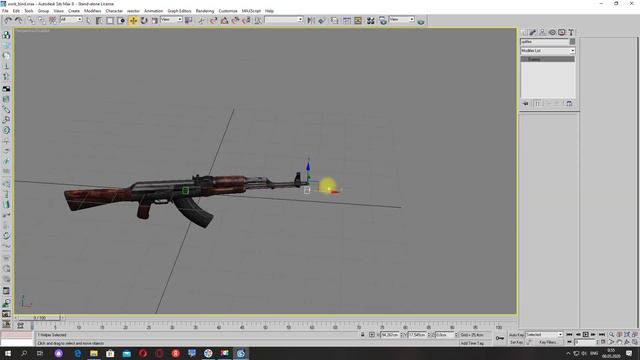The width and height of the screenshot is (640, 360).
Task: Open the Select by Name dialog icon
Action: pos(99,20)
